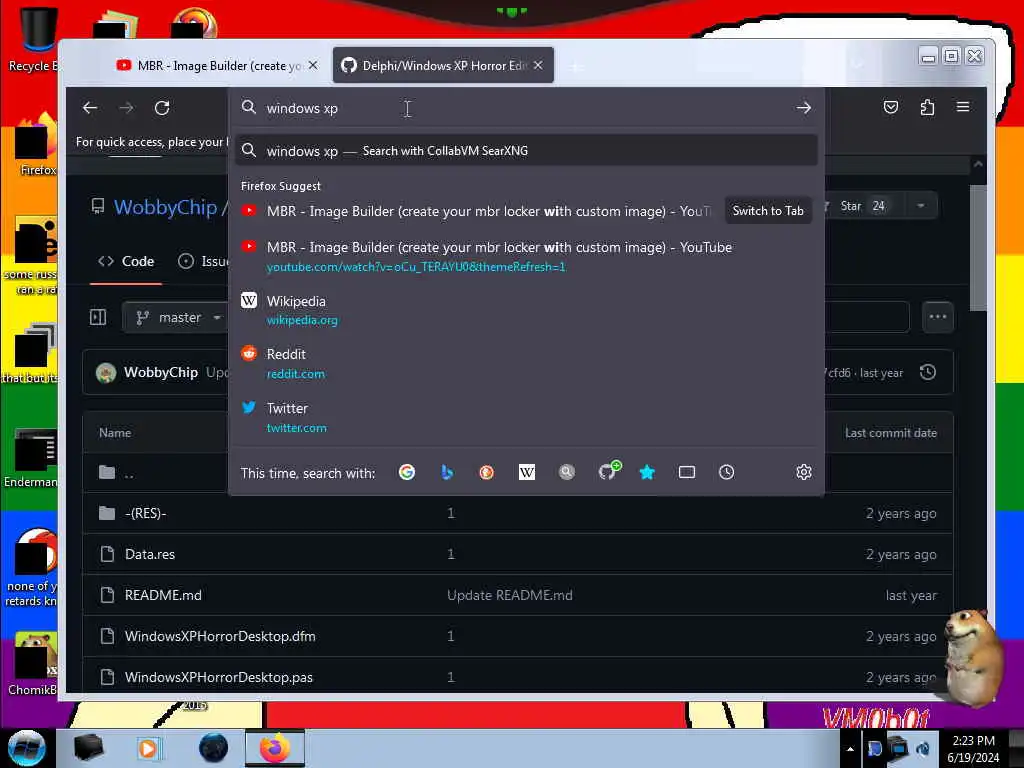Click the Last commit date column header
1024x768 pixels.
tap(891, 433)
